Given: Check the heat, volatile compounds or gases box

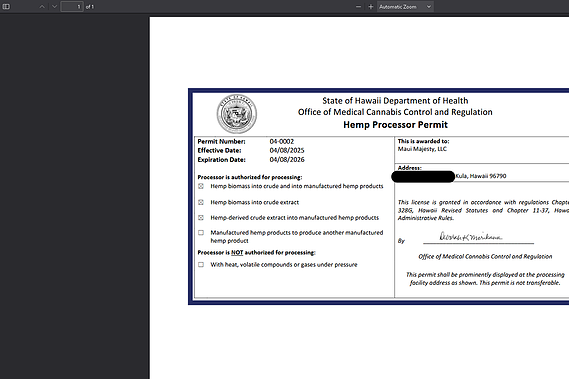Looking at the screenshot, I should point(201,265).
